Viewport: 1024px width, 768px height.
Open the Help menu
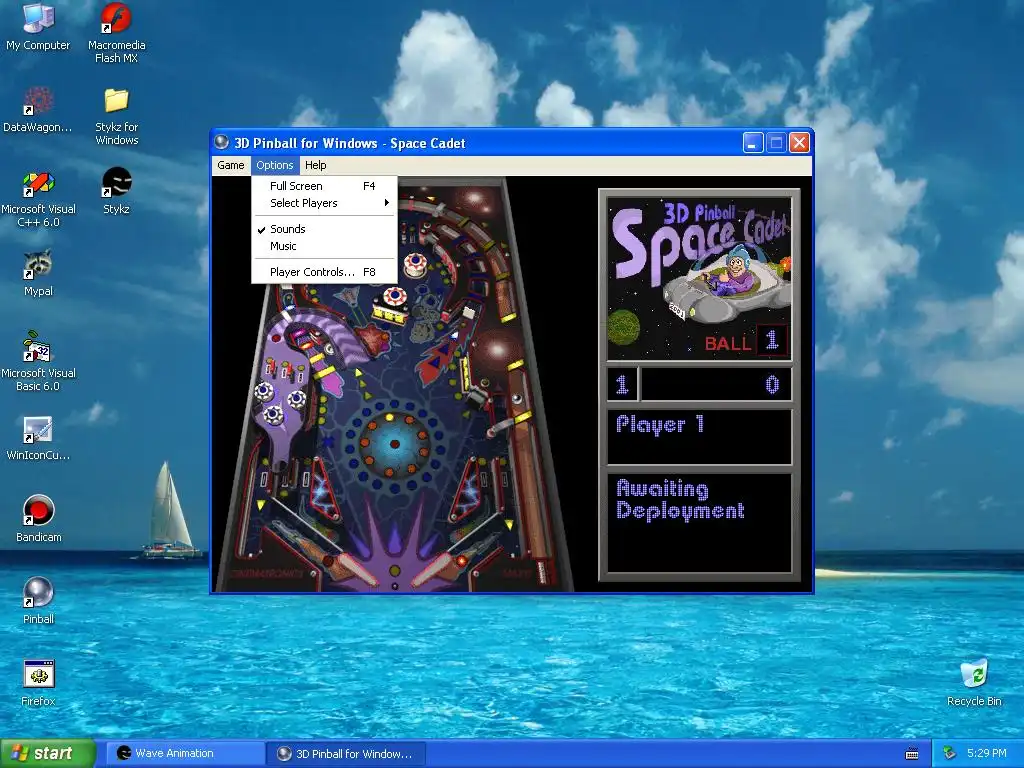point(315,165)
